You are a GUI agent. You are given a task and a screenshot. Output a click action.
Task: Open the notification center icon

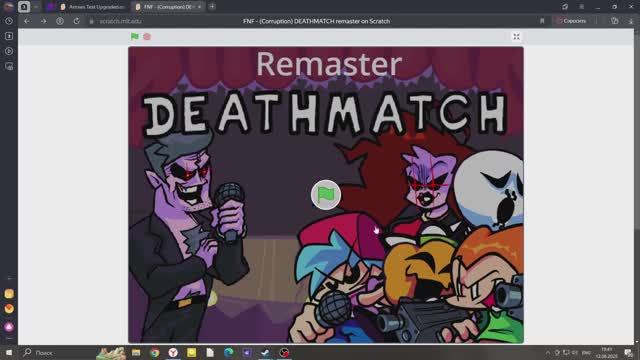[x=629, y=353]
